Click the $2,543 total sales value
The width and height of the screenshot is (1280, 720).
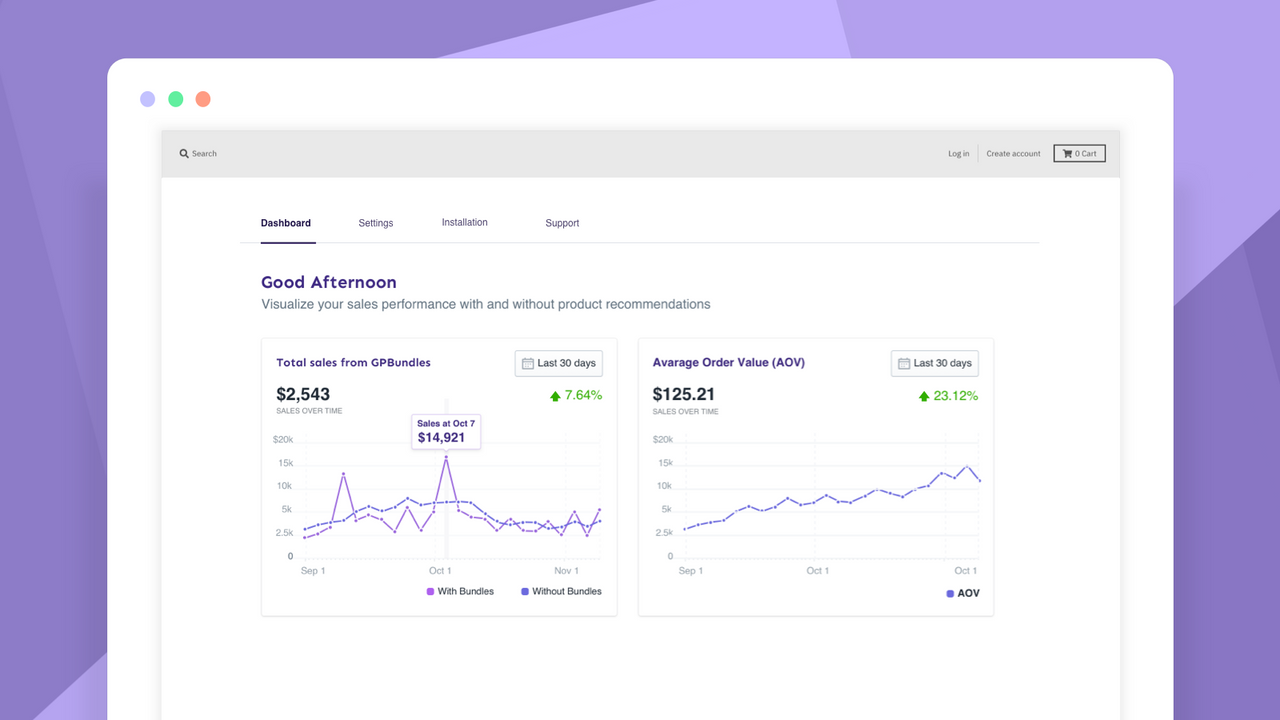point(303,394)
